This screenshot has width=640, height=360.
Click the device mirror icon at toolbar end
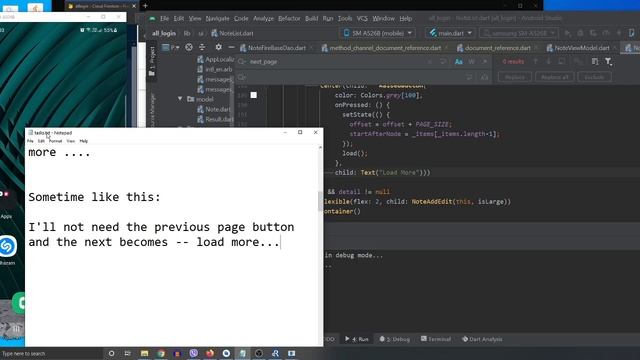[632, 33]
